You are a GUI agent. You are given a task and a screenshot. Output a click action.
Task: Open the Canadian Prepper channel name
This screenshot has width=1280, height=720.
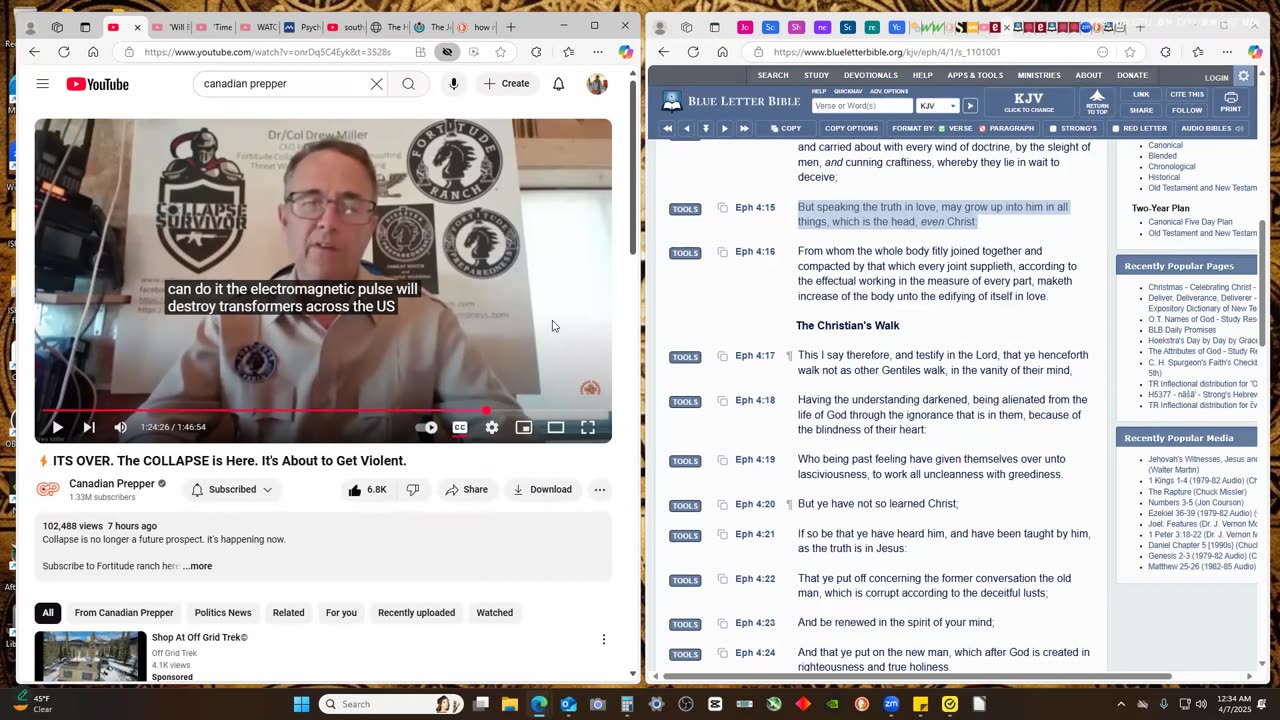coord(112,484)
